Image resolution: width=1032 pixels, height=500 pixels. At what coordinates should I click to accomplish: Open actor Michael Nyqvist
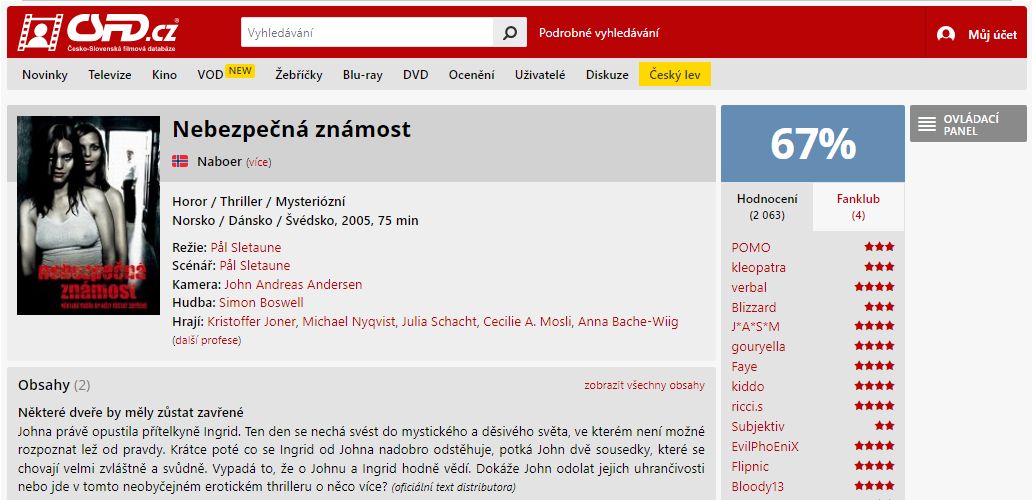[x=349, y=322]
